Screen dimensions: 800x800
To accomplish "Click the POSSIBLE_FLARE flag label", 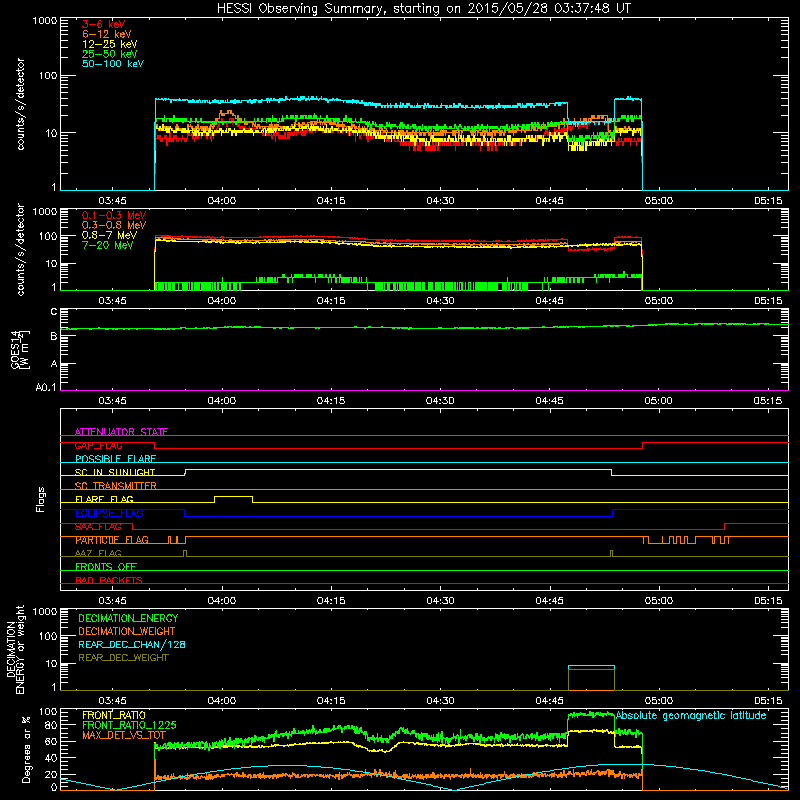I will (115, 459).
